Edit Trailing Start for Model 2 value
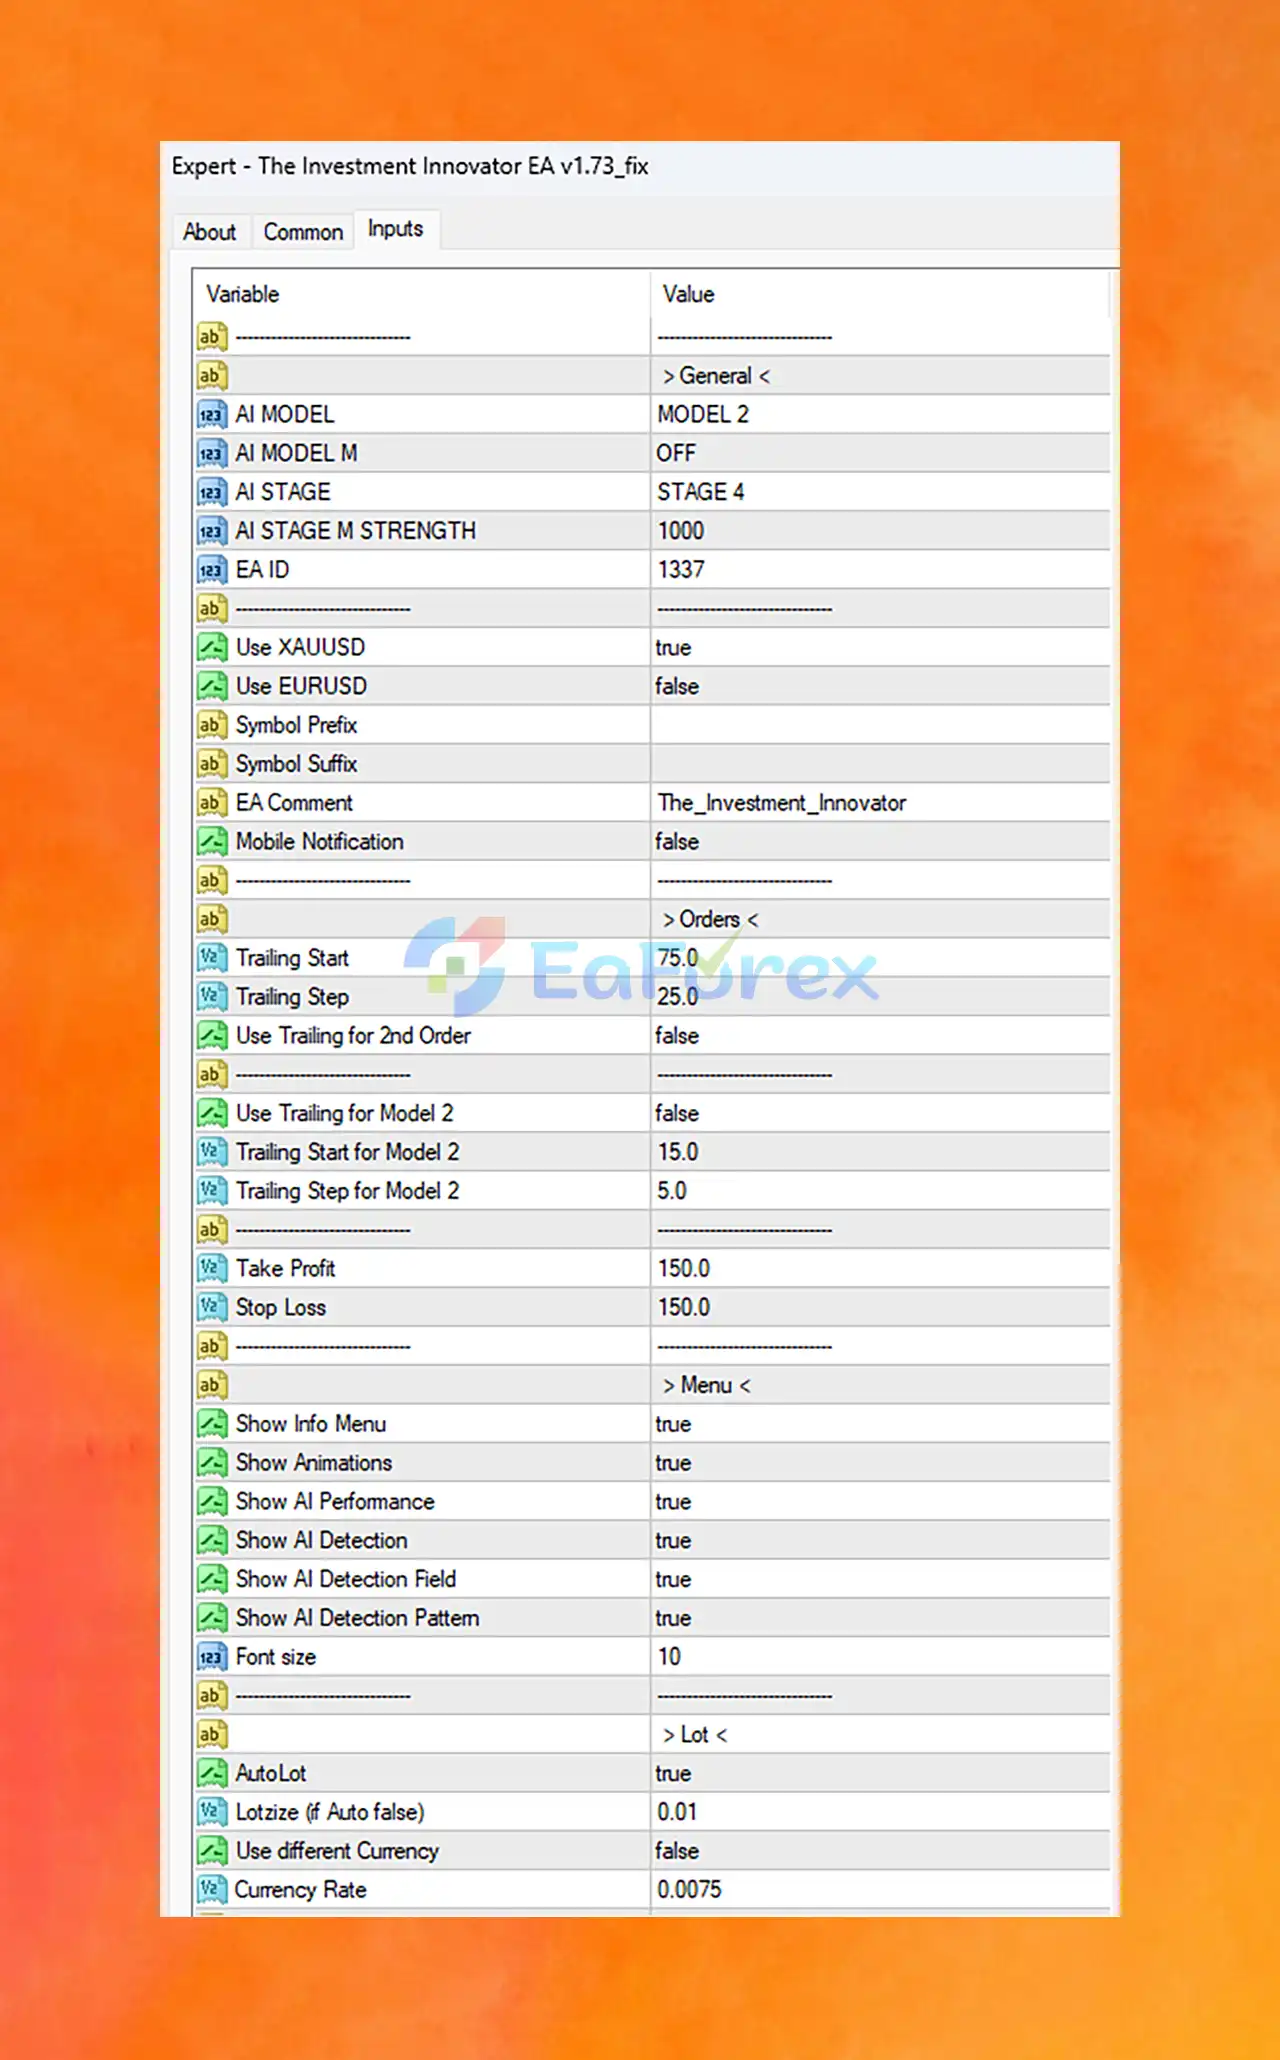 (880, 1152)
